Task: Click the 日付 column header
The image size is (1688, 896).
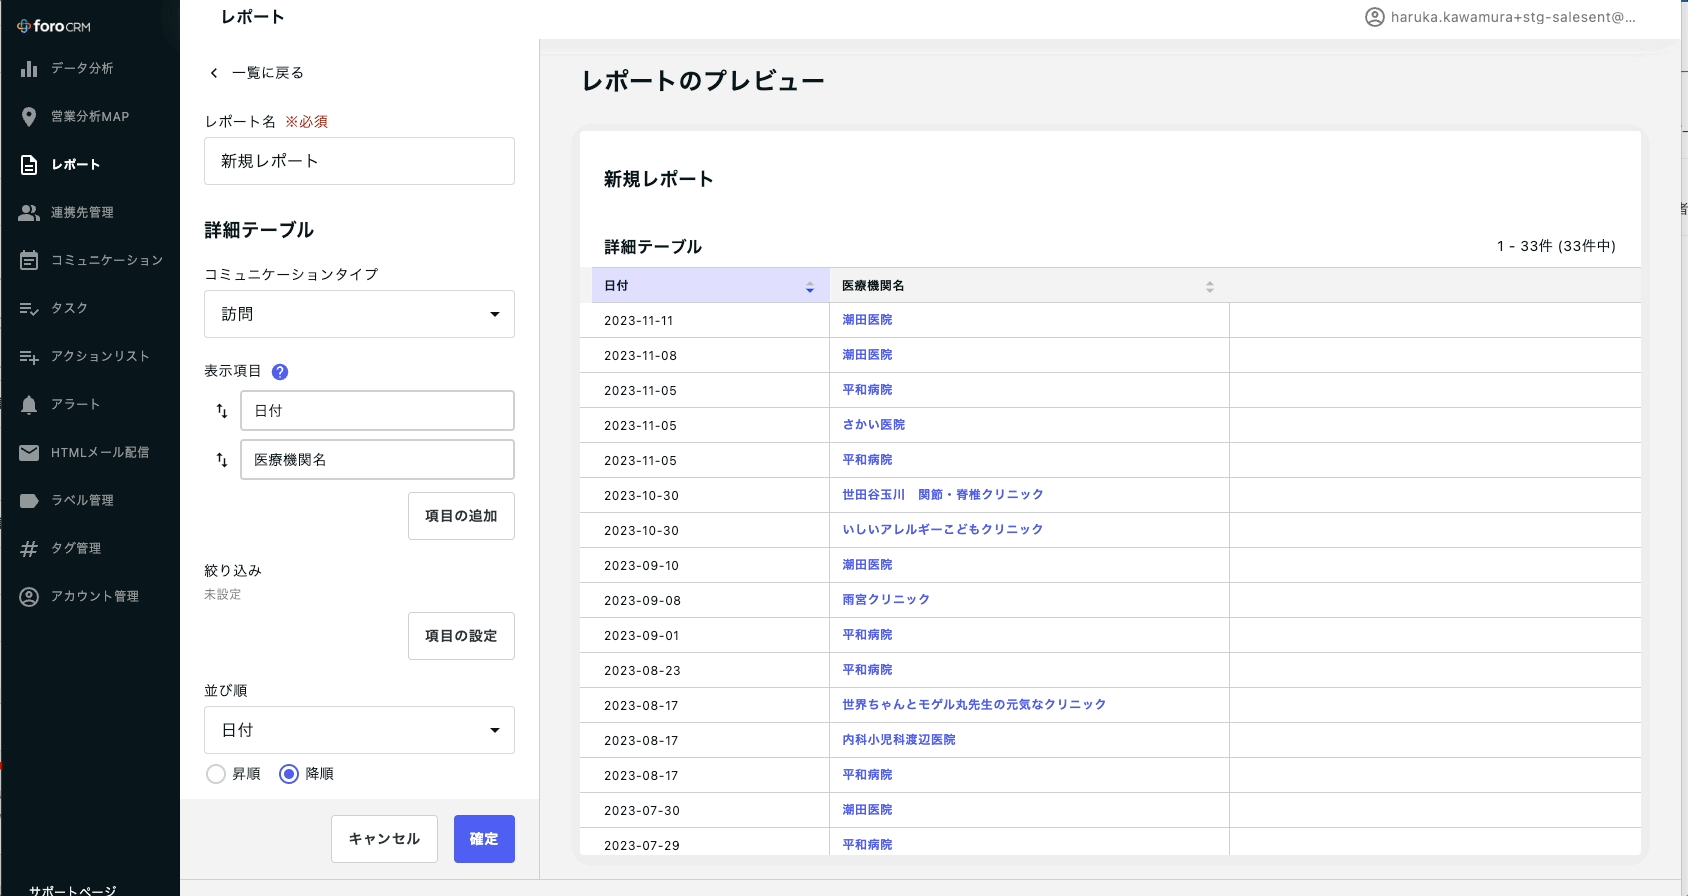Action: point(710,286)
